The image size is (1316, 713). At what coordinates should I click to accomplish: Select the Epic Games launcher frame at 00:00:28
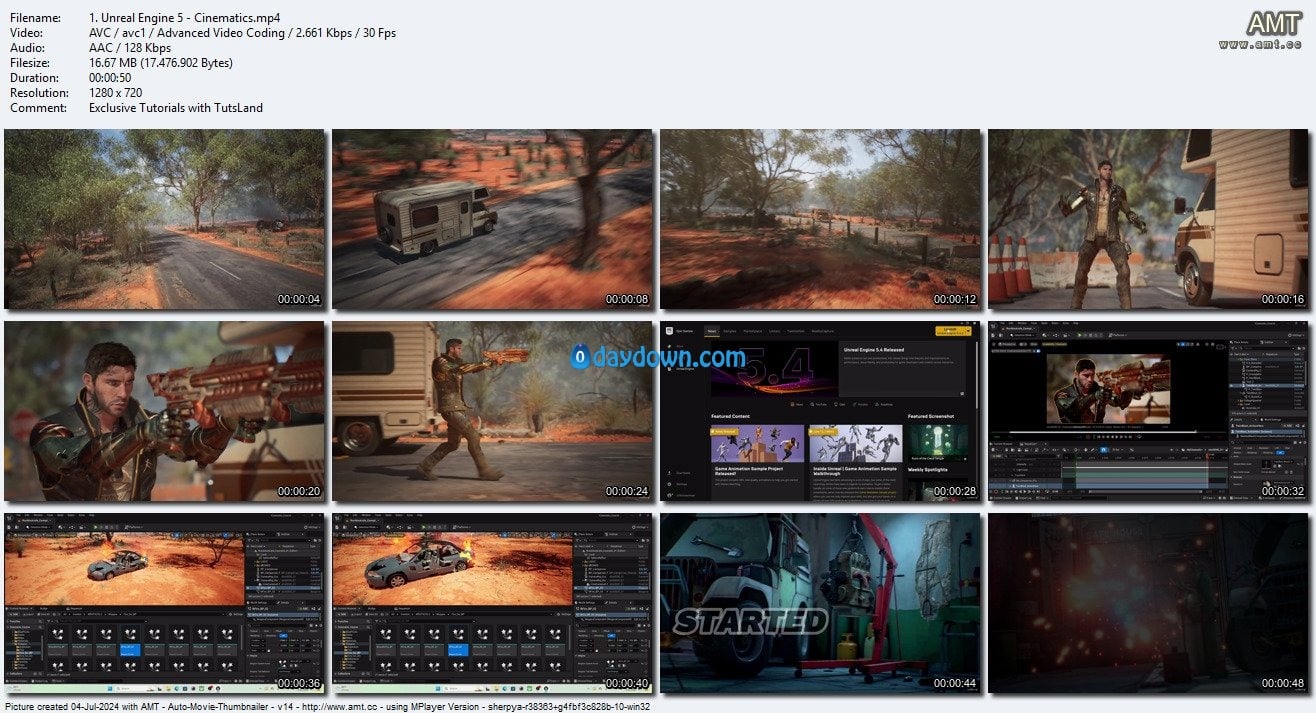pos(821,411)
